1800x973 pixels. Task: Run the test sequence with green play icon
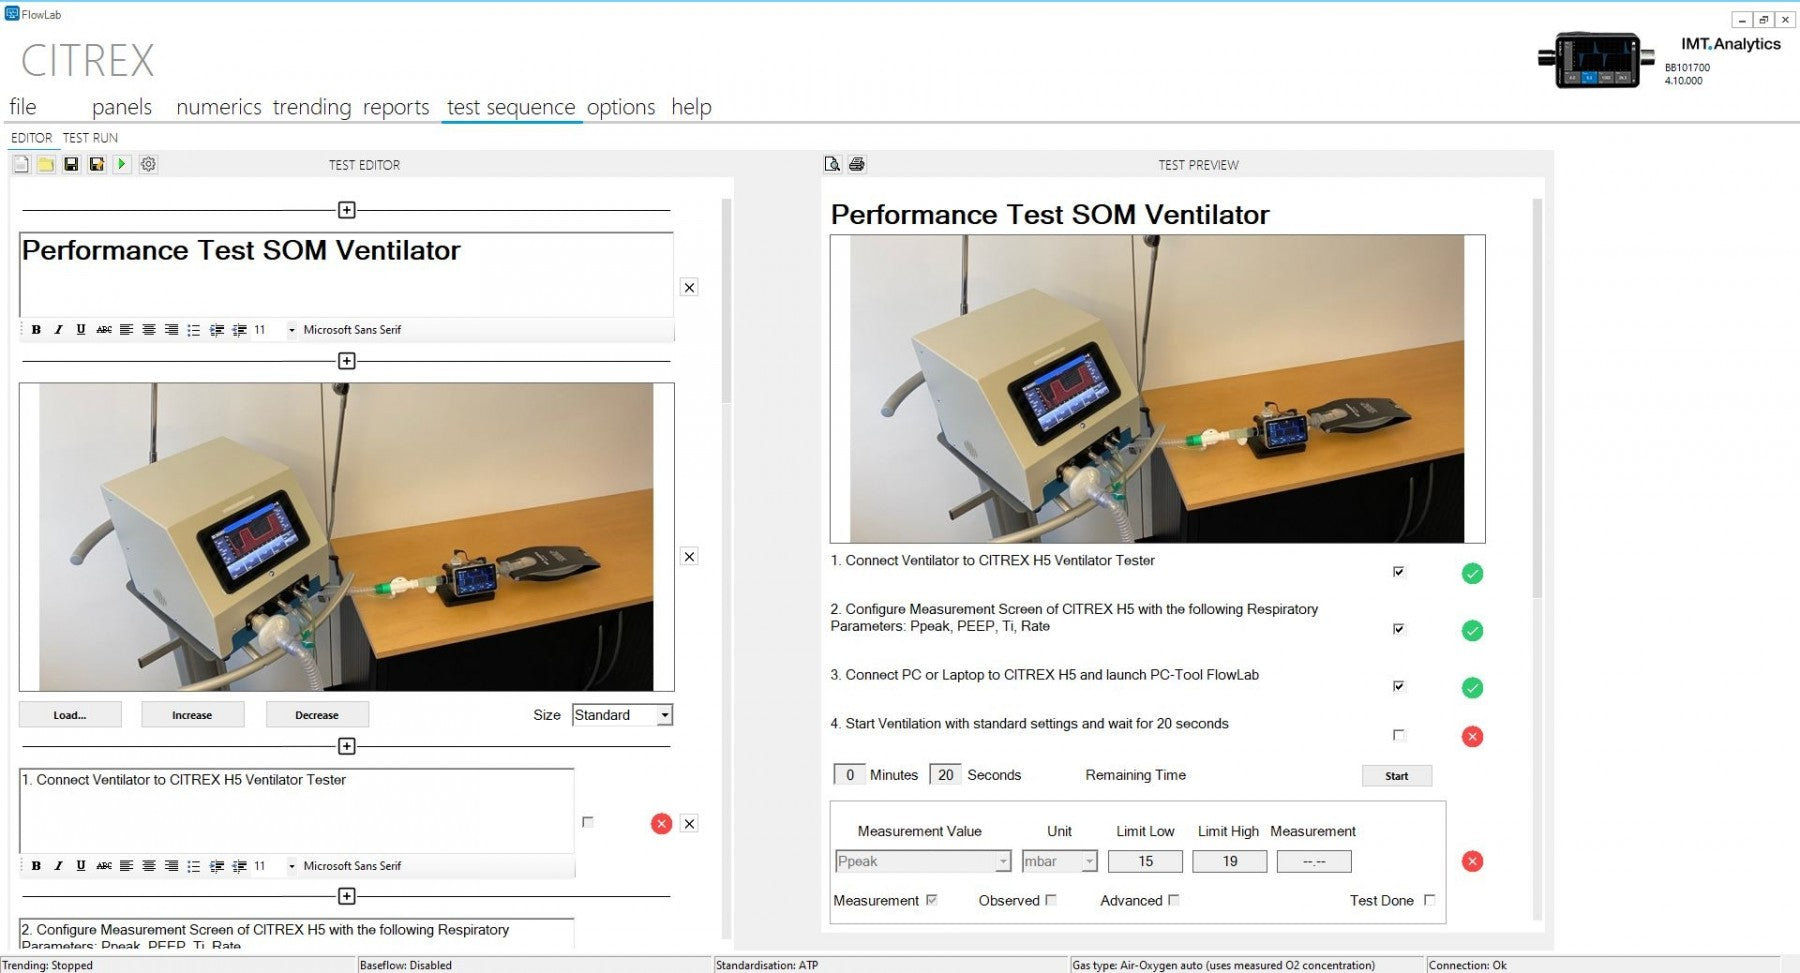pyautogui.click(x=122, y=164)
